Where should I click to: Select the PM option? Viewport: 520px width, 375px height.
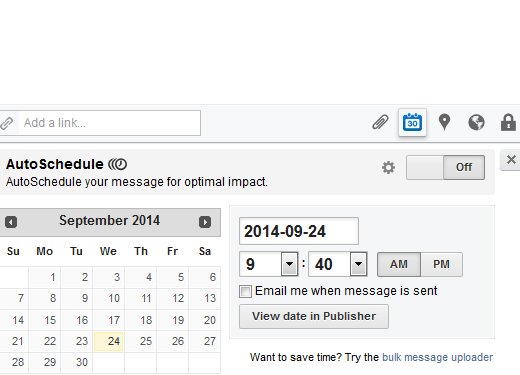[x=441, y=264]
